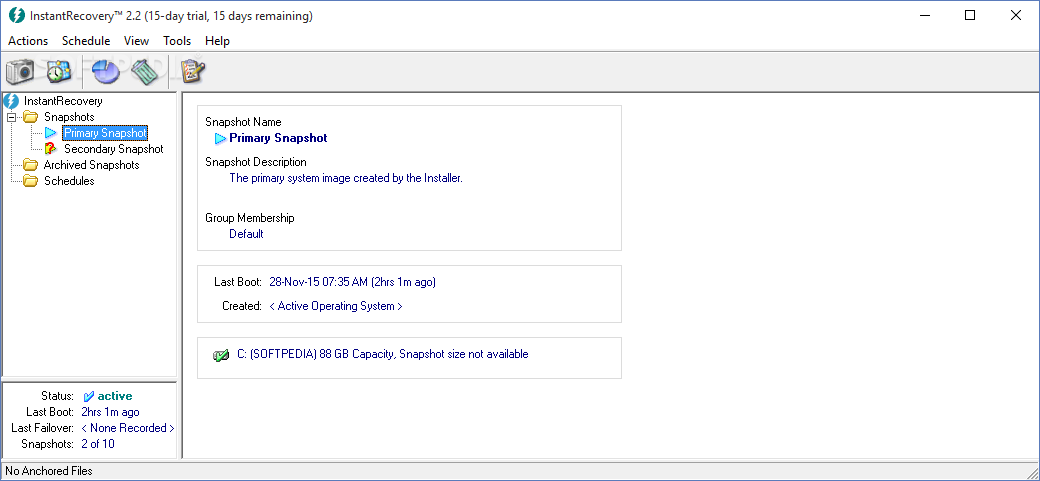Click the blue arrow icon beside Primary Snapshot tree item

(50, 133)
